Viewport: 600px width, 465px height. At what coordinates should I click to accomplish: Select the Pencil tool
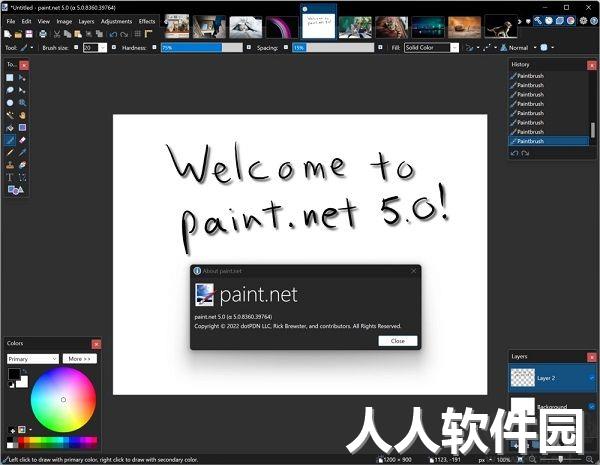(x=10, y=153)
